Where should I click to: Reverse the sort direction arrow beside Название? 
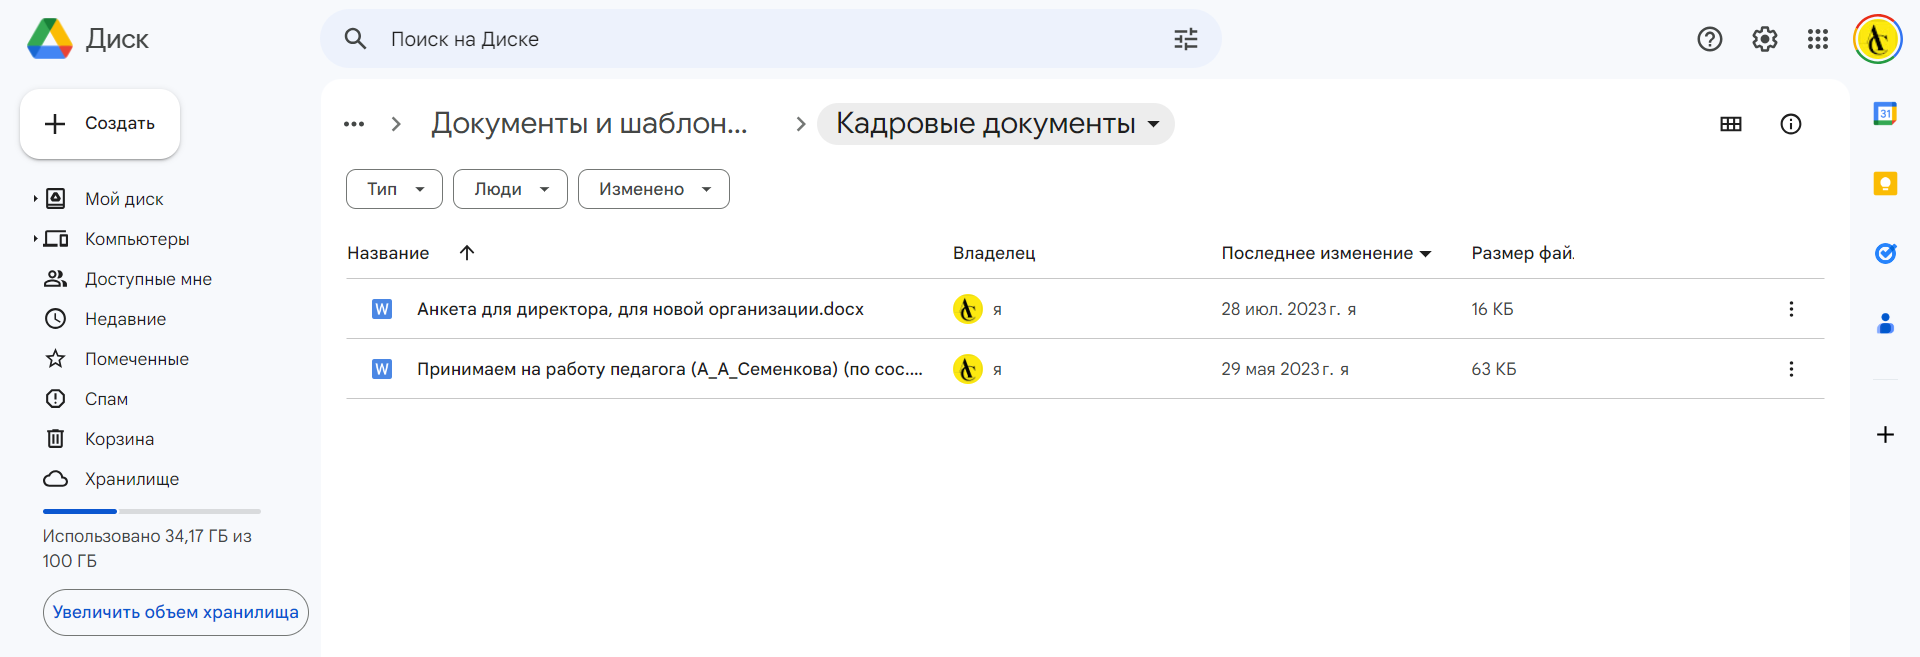point(467,253)
